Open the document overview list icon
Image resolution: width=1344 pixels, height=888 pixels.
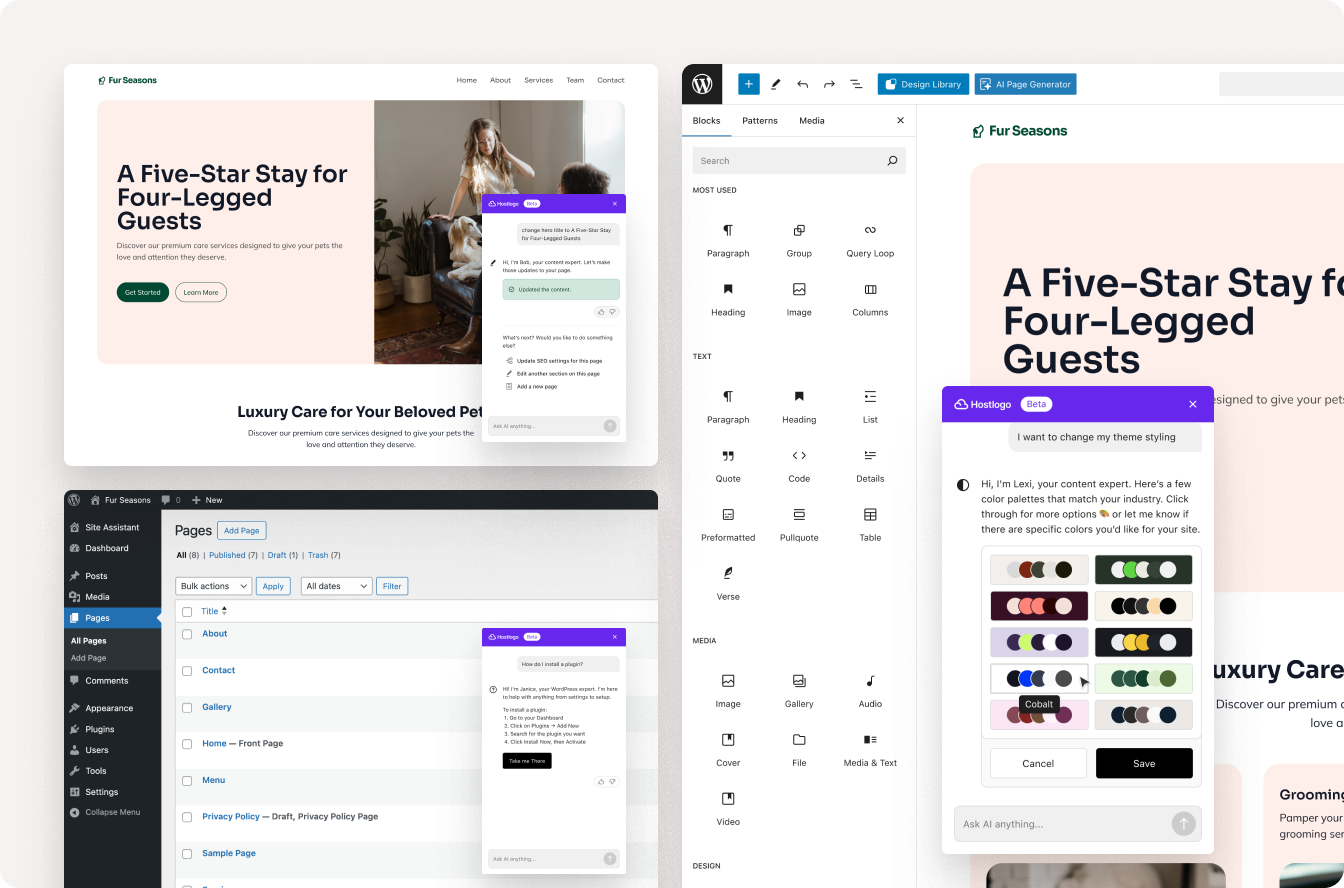coord(856,84)
